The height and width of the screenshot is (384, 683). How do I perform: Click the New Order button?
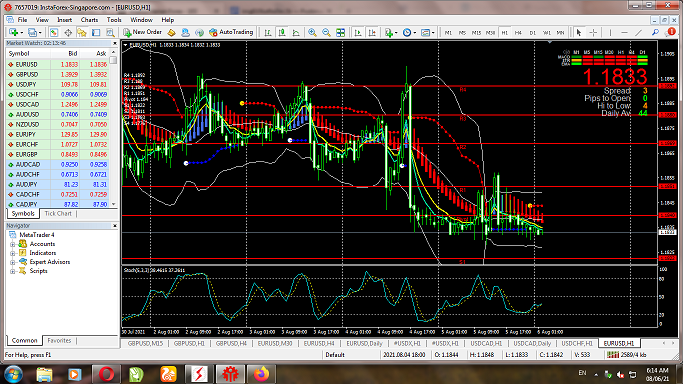click(x=142, y=32)
